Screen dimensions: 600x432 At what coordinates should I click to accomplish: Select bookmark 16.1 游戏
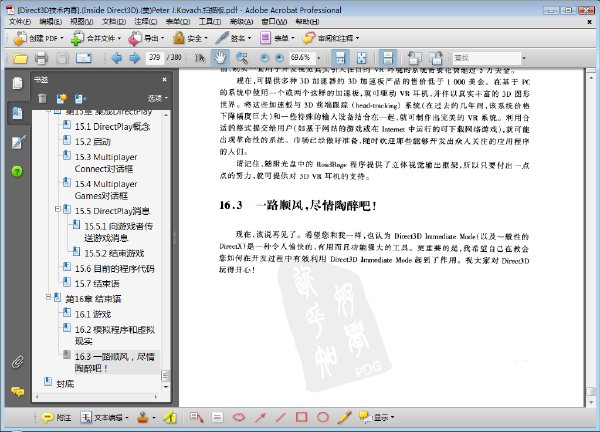coord(93,315)
